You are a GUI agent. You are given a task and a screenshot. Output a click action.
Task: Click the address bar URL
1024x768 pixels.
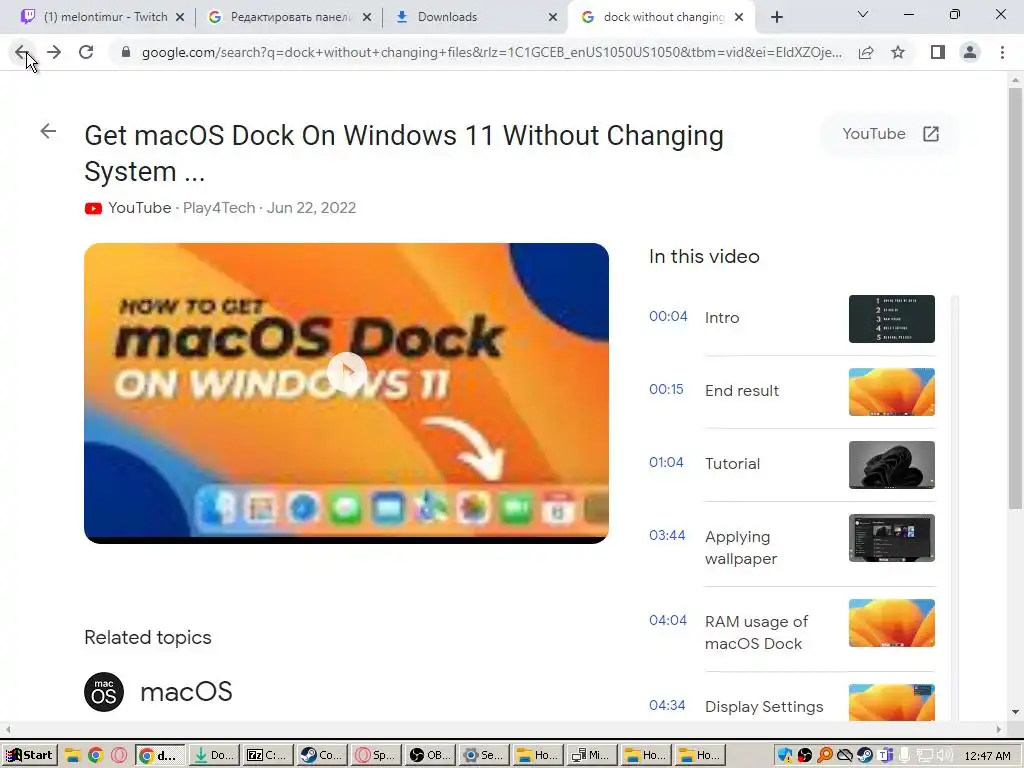(491, 52)
